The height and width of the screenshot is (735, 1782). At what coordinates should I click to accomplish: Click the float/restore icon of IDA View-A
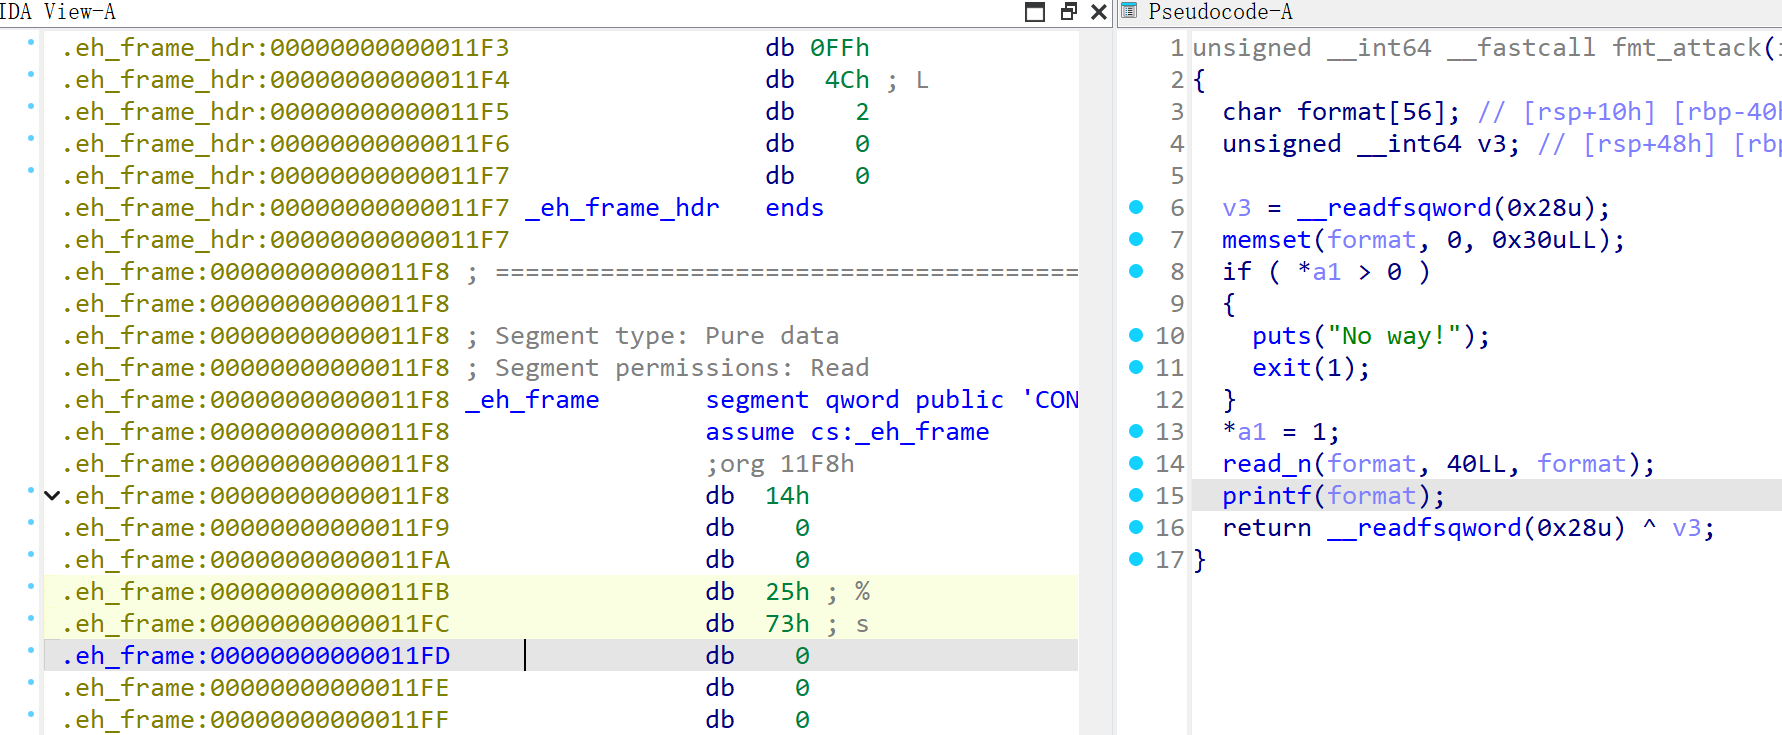pyautogui.click(x=1068, y=12)
